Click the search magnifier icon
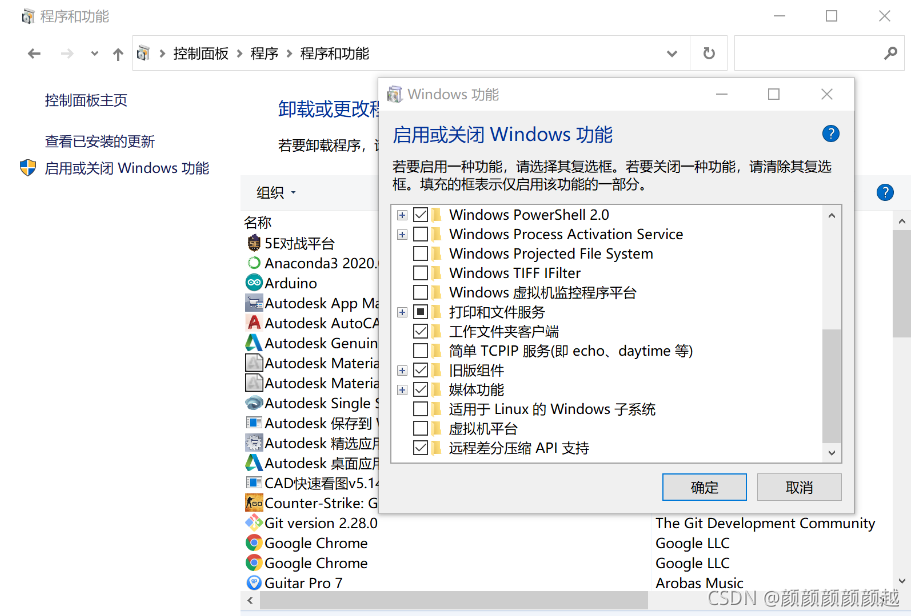The height and width of the screenshot is (616, 915). point(890,54)
